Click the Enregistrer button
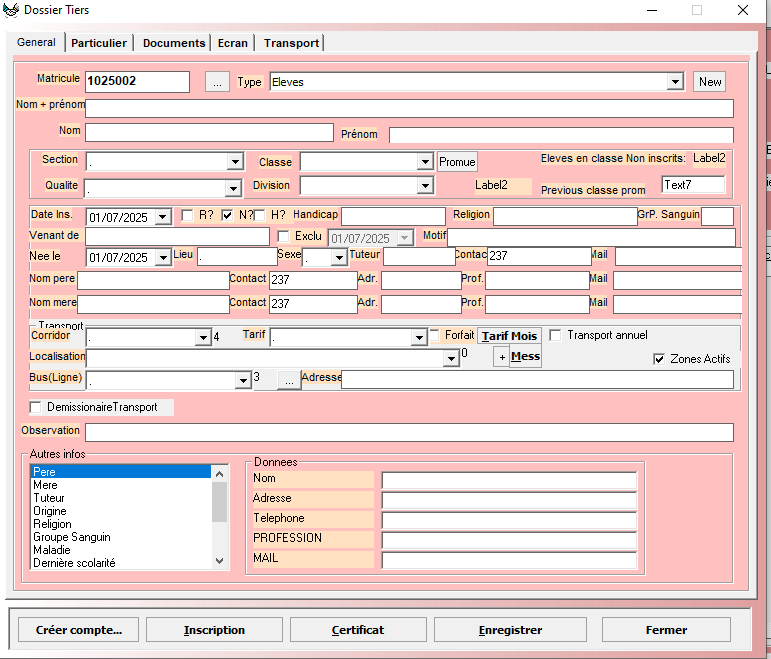771x659 pixels. (x=510, y=630)
